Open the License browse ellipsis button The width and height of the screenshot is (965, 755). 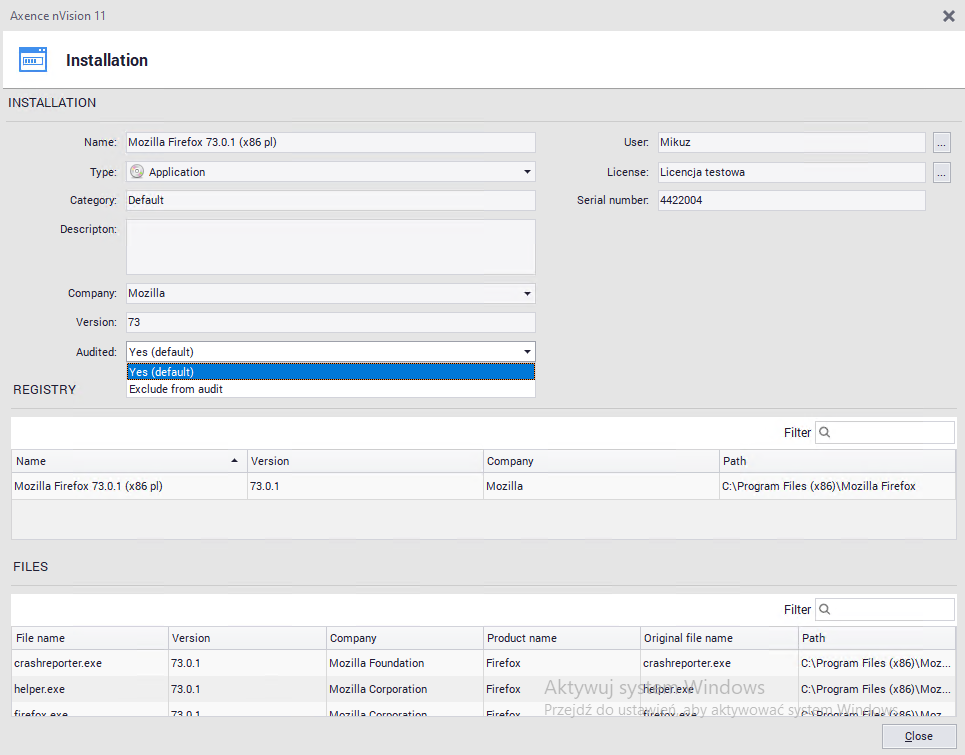click(941, 172)
